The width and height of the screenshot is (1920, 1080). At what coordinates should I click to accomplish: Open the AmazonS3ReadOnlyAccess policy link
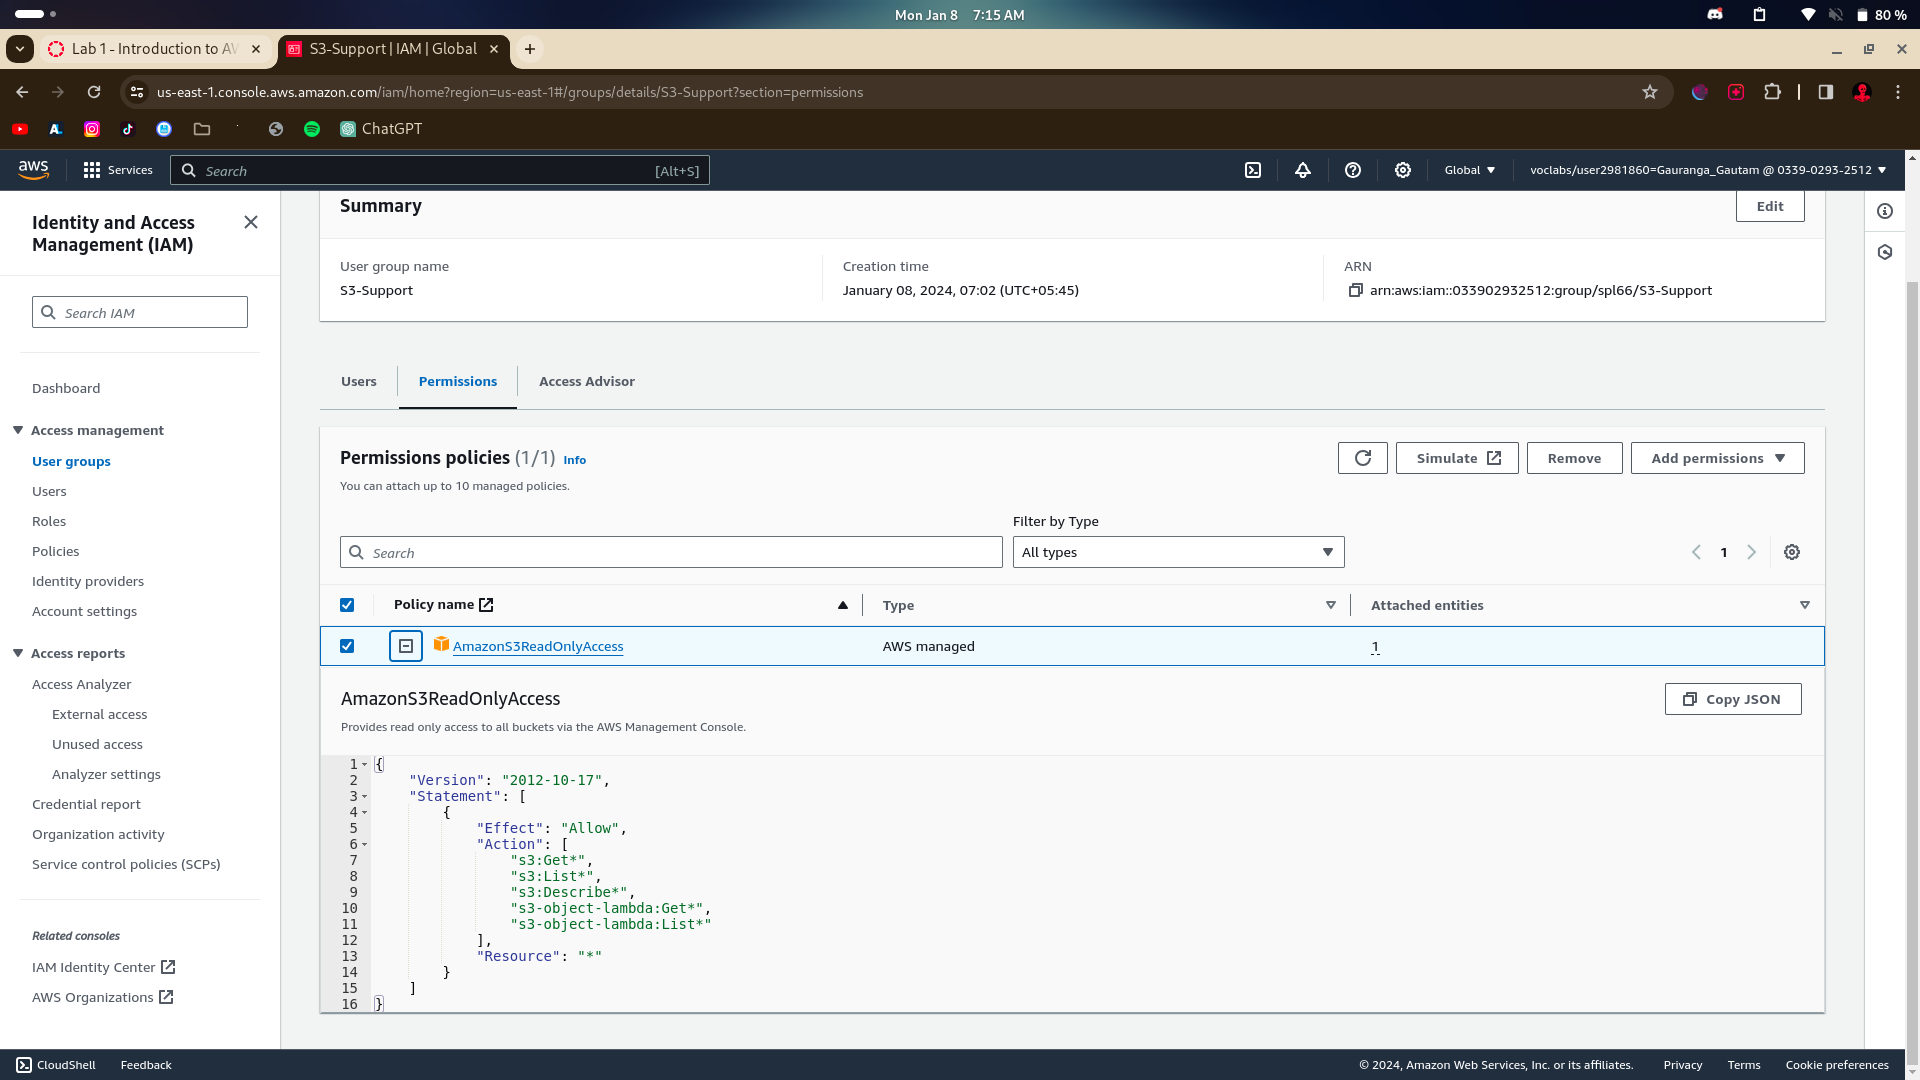[x=537, y=647]
